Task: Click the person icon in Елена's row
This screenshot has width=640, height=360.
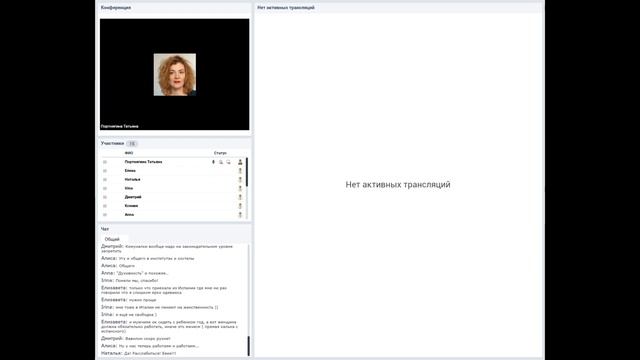Action: [240, 171]
